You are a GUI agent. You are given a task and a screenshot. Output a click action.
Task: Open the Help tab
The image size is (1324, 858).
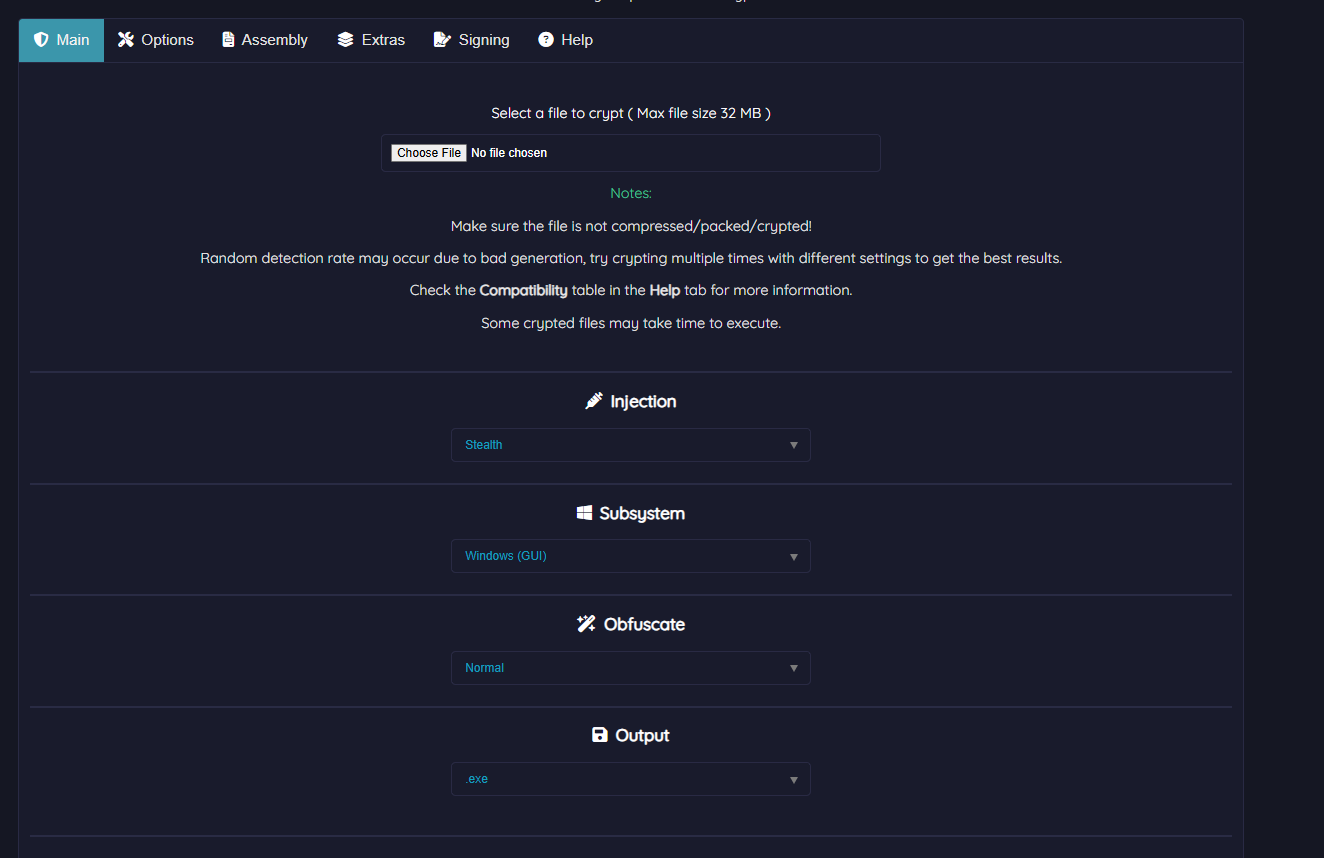565,40
